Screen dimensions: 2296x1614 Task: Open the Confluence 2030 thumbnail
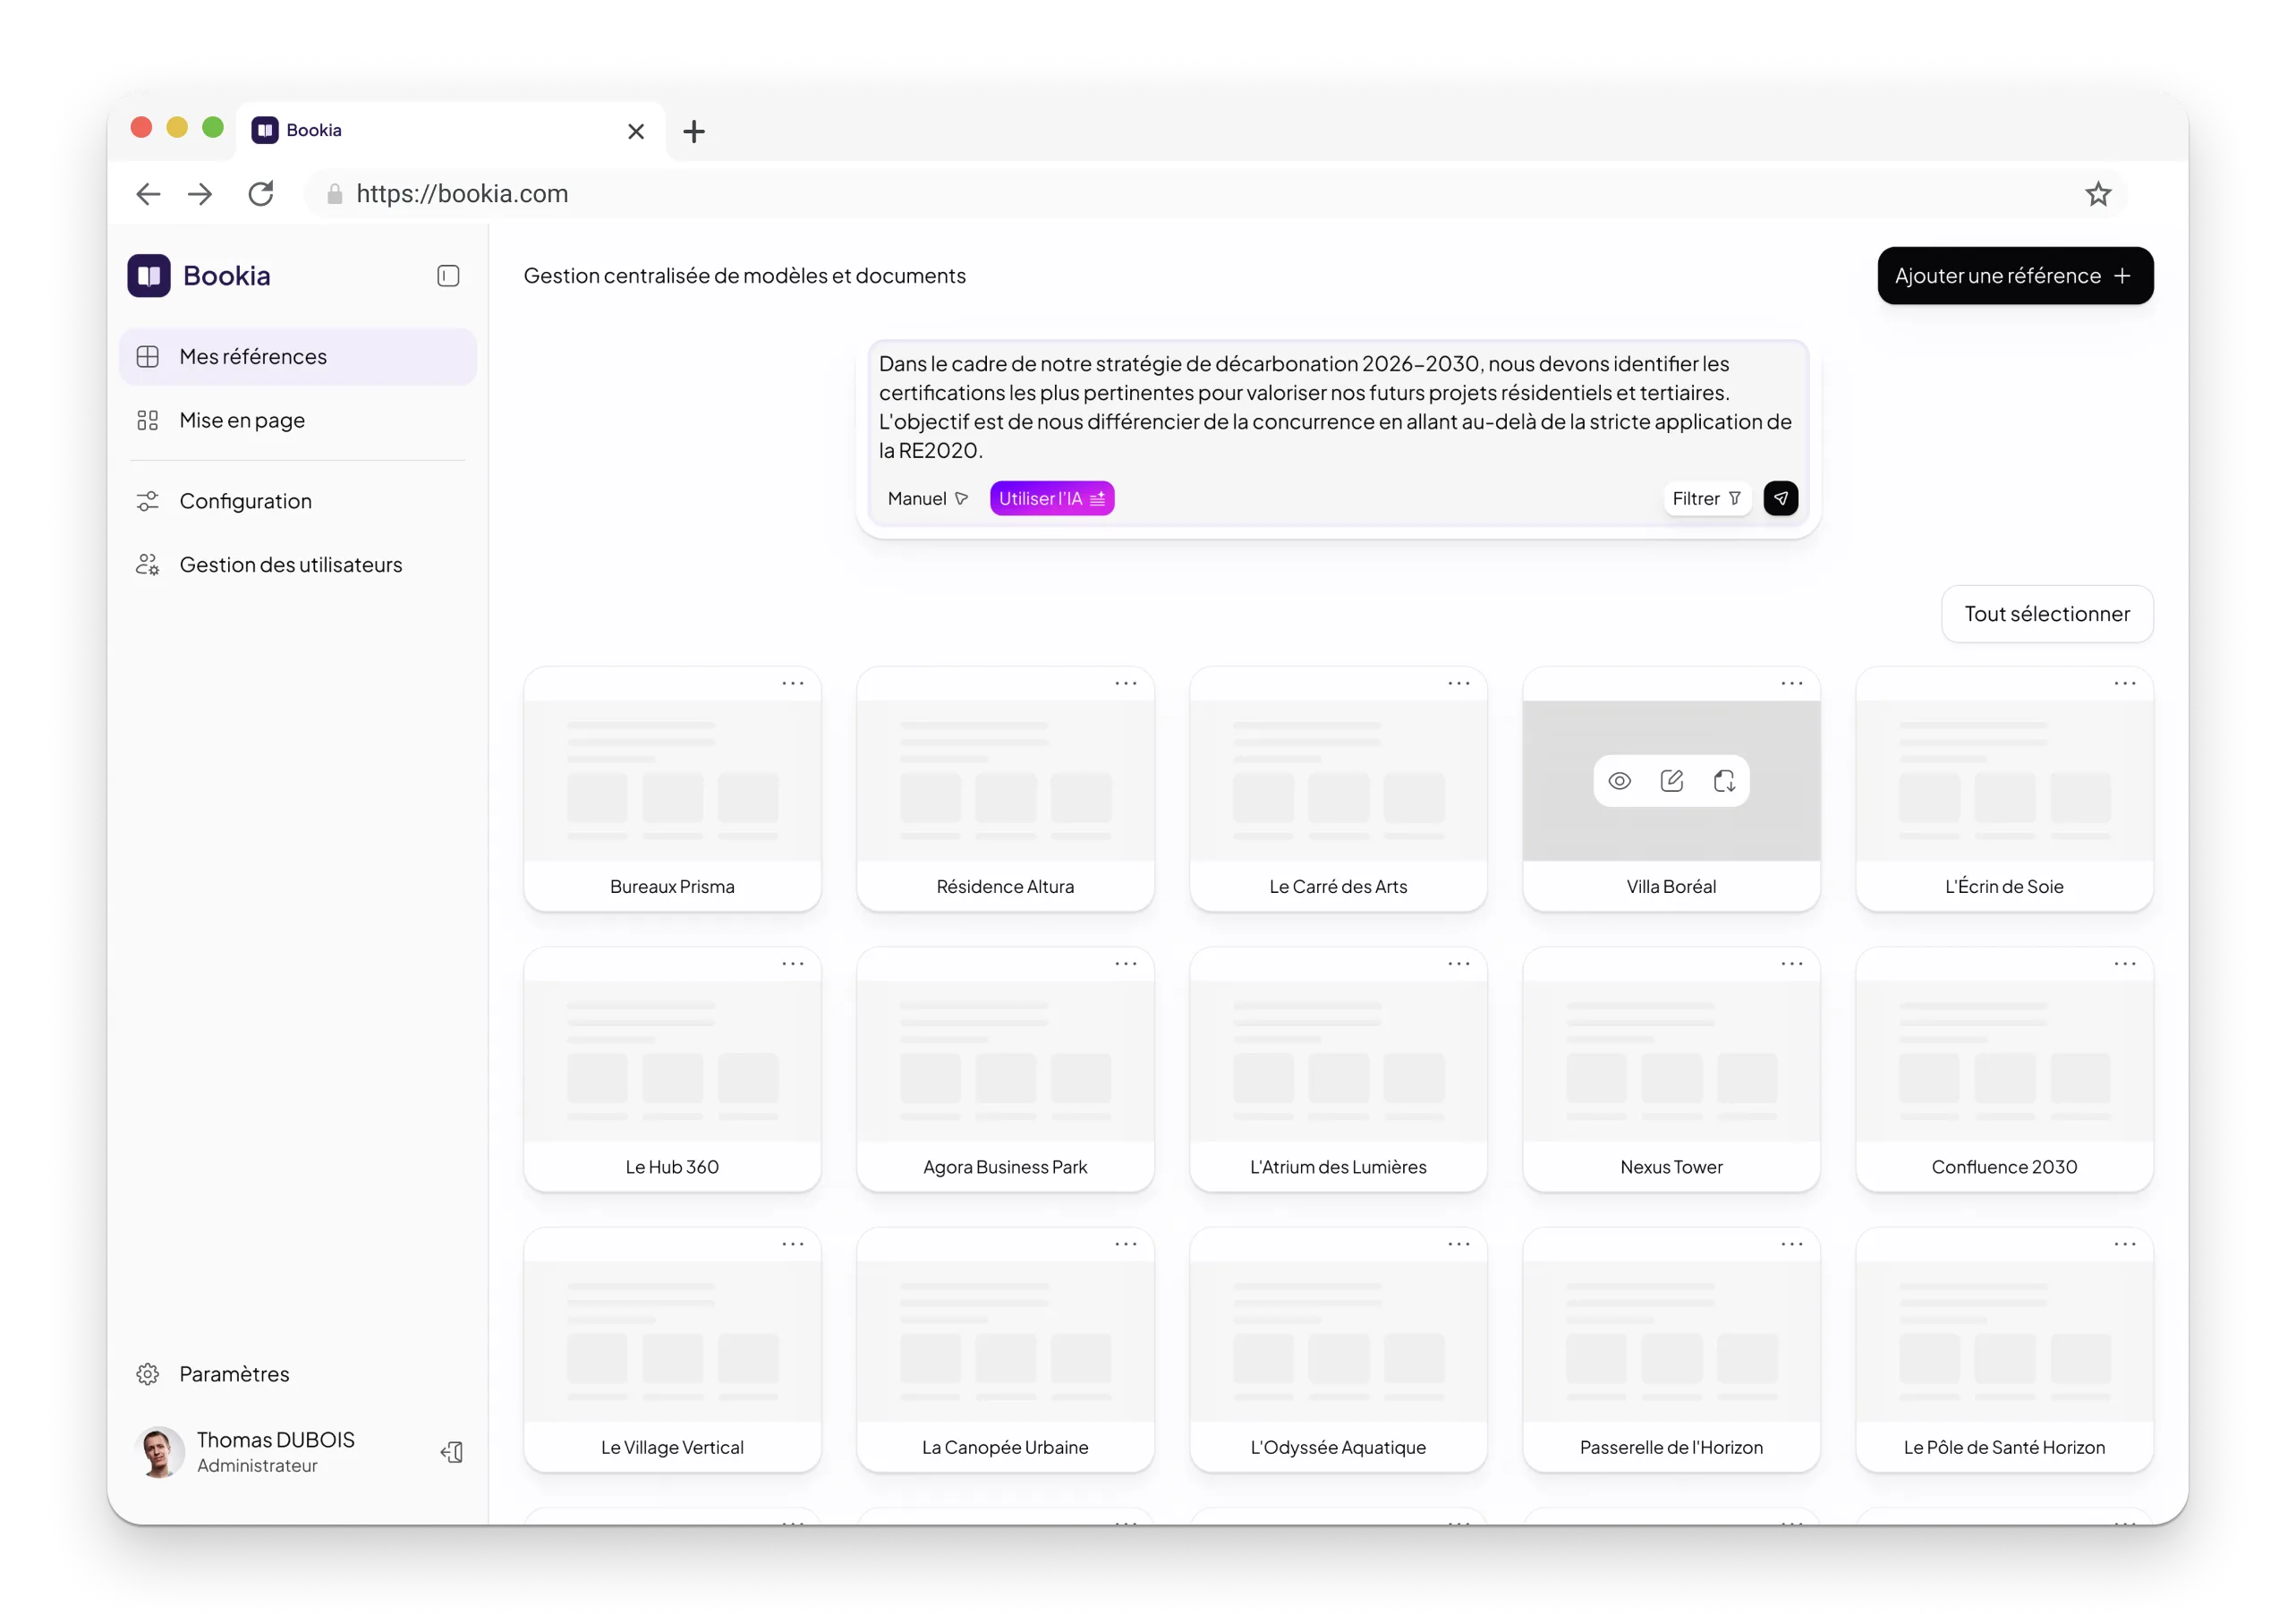(2004, 1062)
